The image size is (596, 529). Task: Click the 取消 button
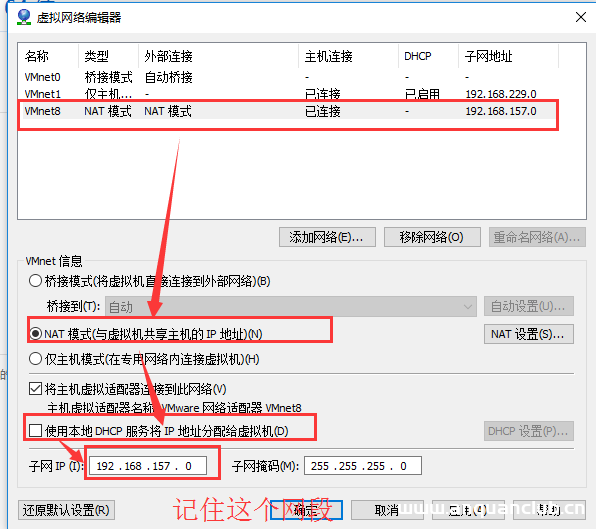pos(387,510)
